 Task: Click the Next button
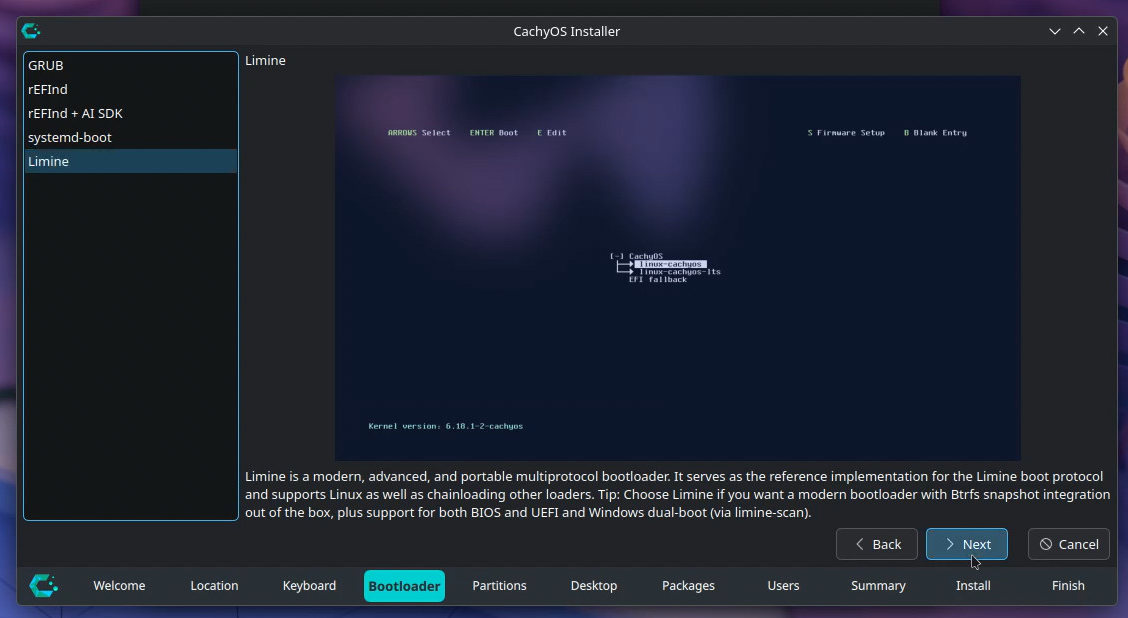tap(967, 544)
